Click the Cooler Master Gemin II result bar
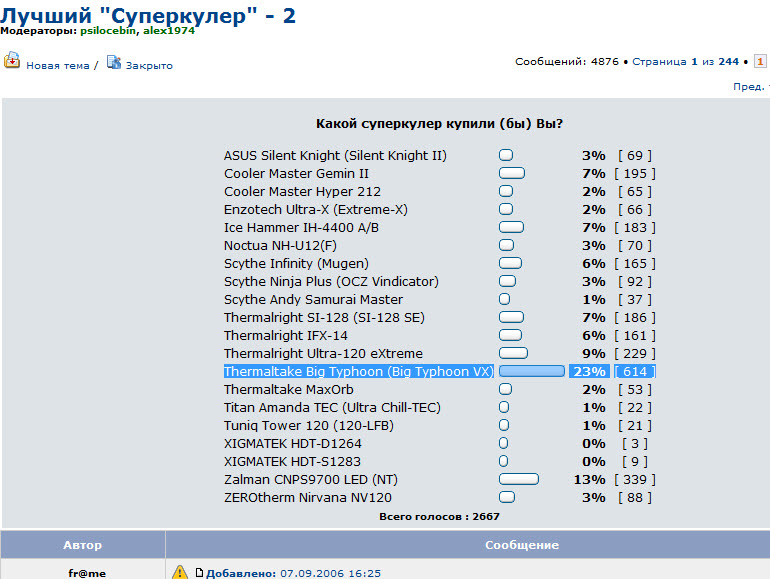The width and height of the screenshot is (770, 579). tap(512, 173)
